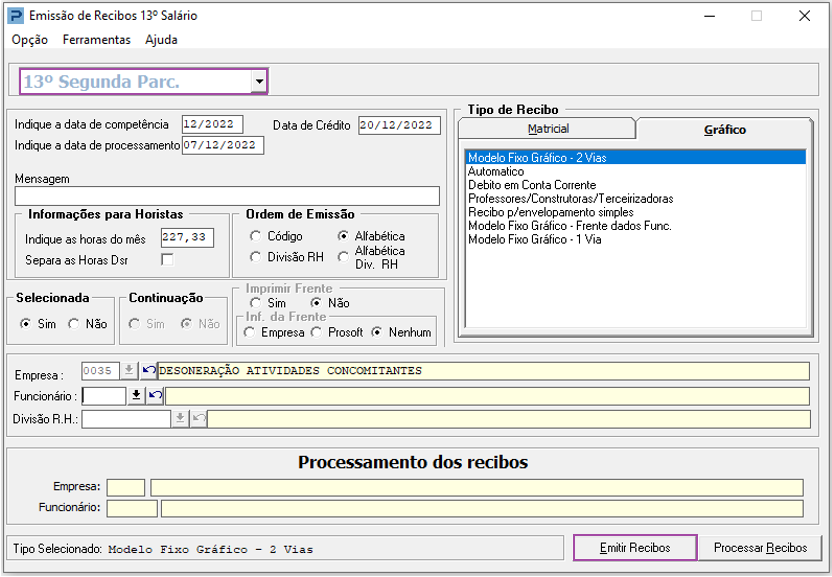Select Empresa under Inf. da Frente

tap(250, 332)
